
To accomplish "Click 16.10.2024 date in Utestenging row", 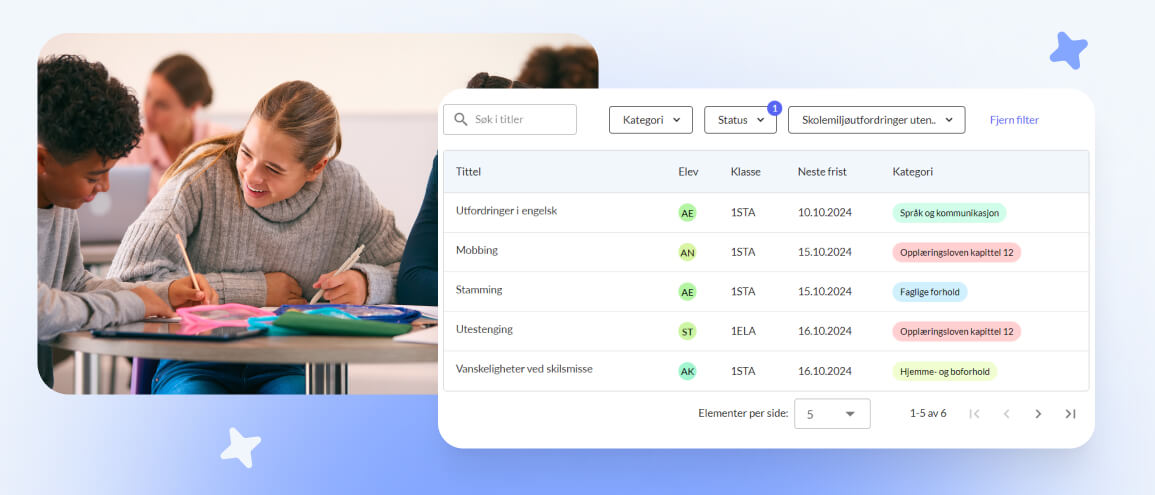I will 824,331.
